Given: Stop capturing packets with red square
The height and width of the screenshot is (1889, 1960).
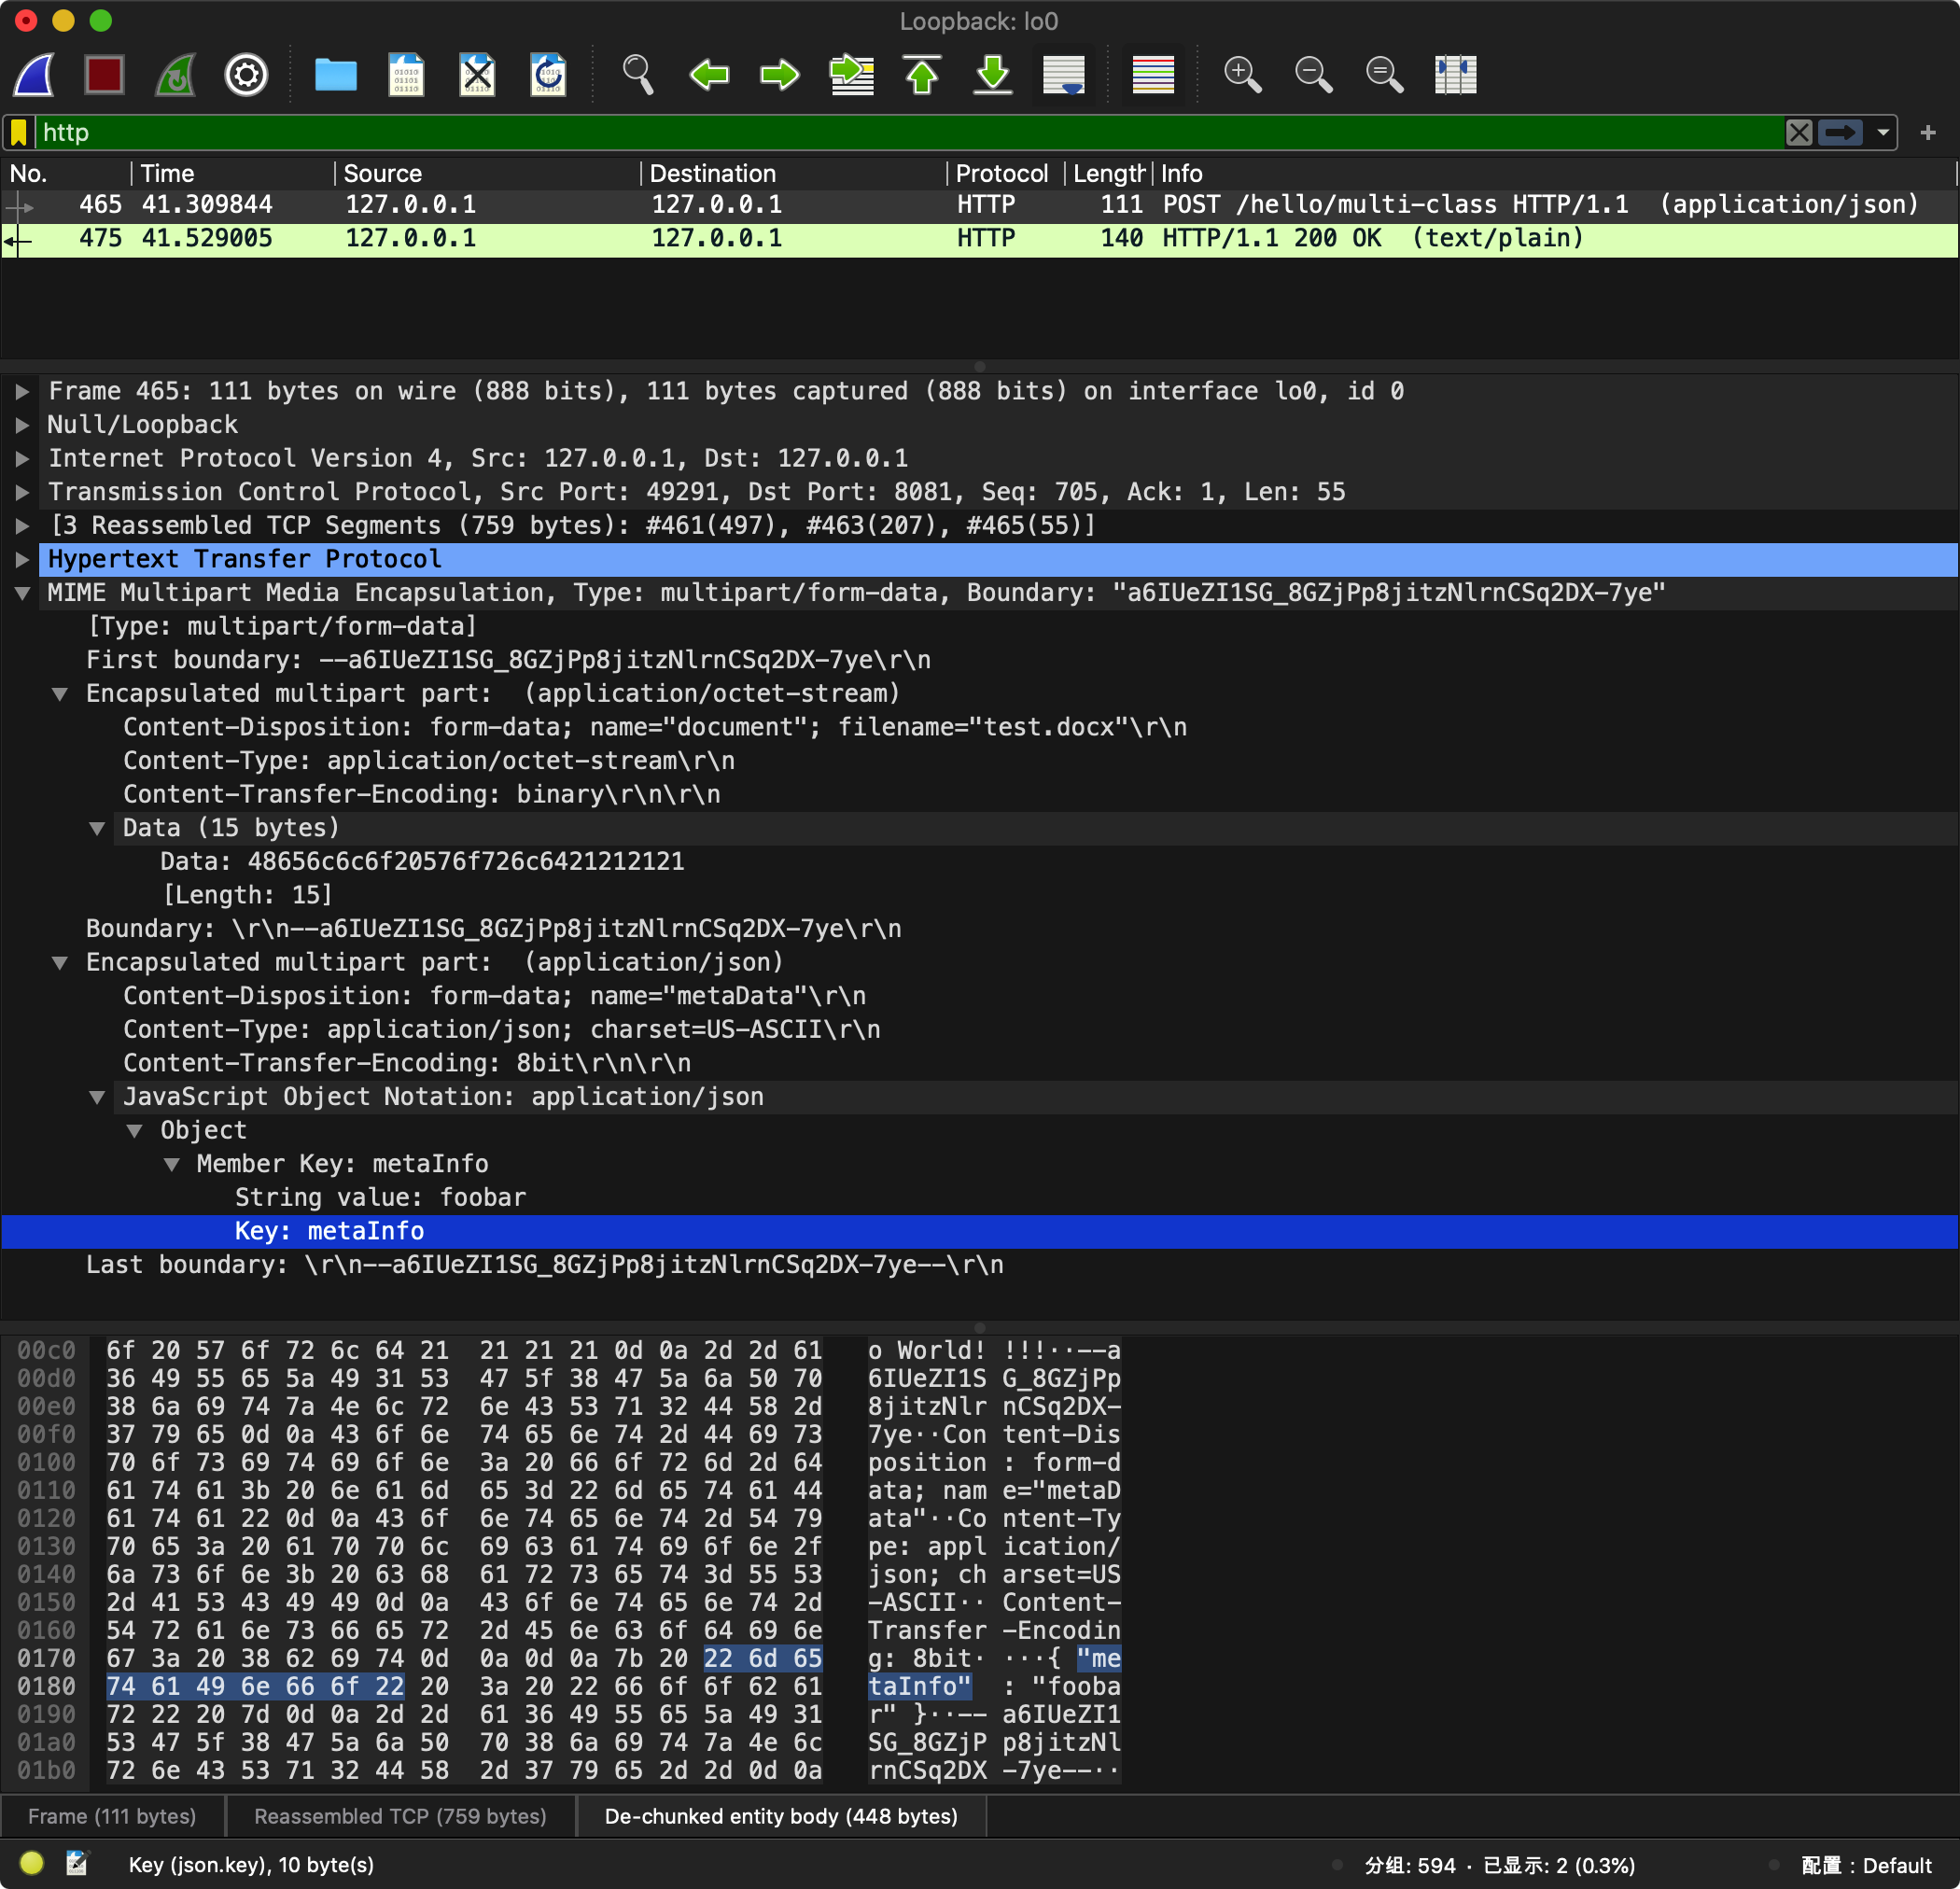Looking at the screenshot, I should [x=105, y=75].
